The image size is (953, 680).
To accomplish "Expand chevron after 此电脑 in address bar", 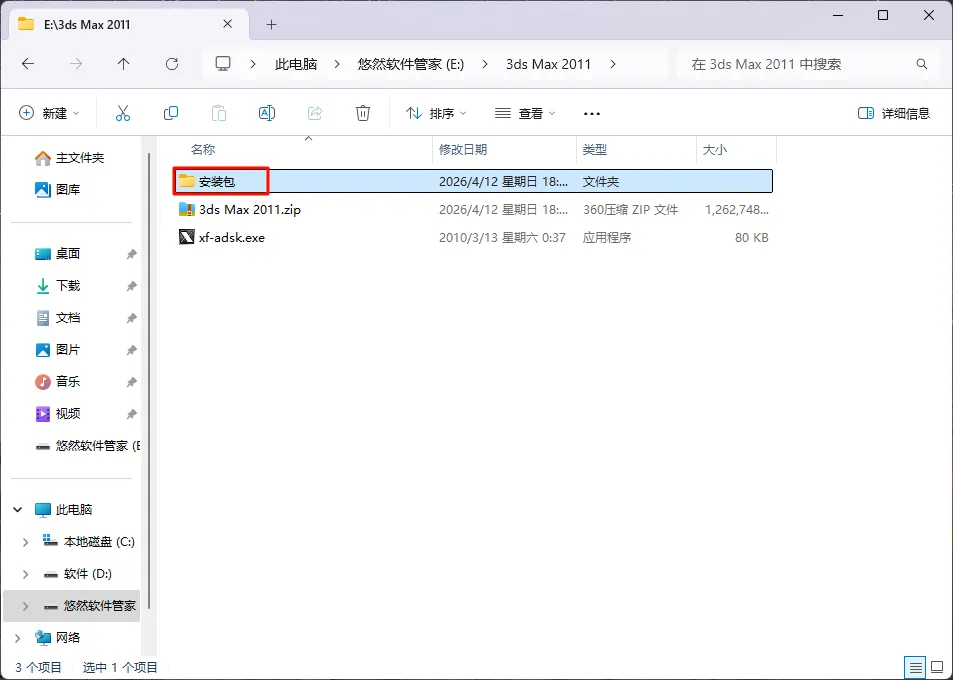I will (337, 64).
